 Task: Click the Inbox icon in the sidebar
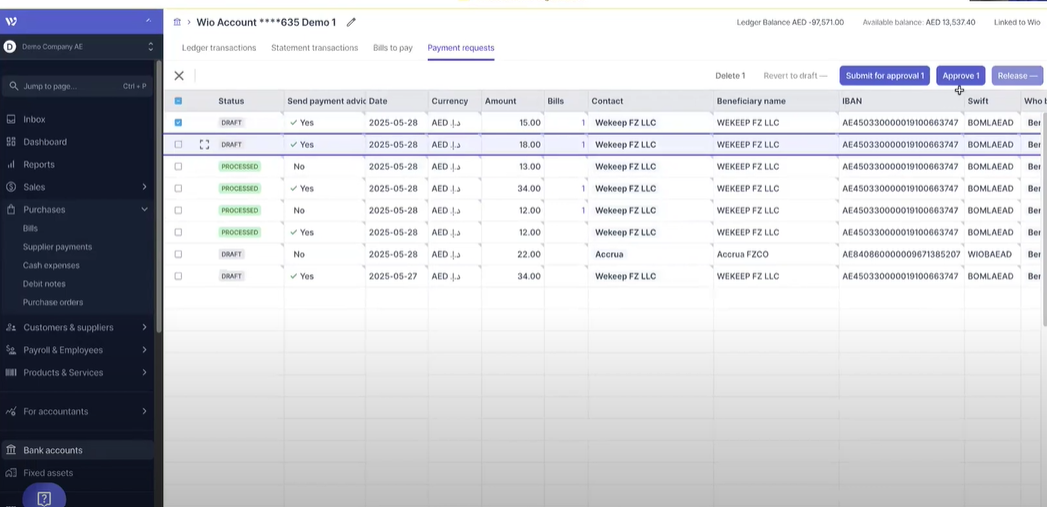(x=12, y=119)
